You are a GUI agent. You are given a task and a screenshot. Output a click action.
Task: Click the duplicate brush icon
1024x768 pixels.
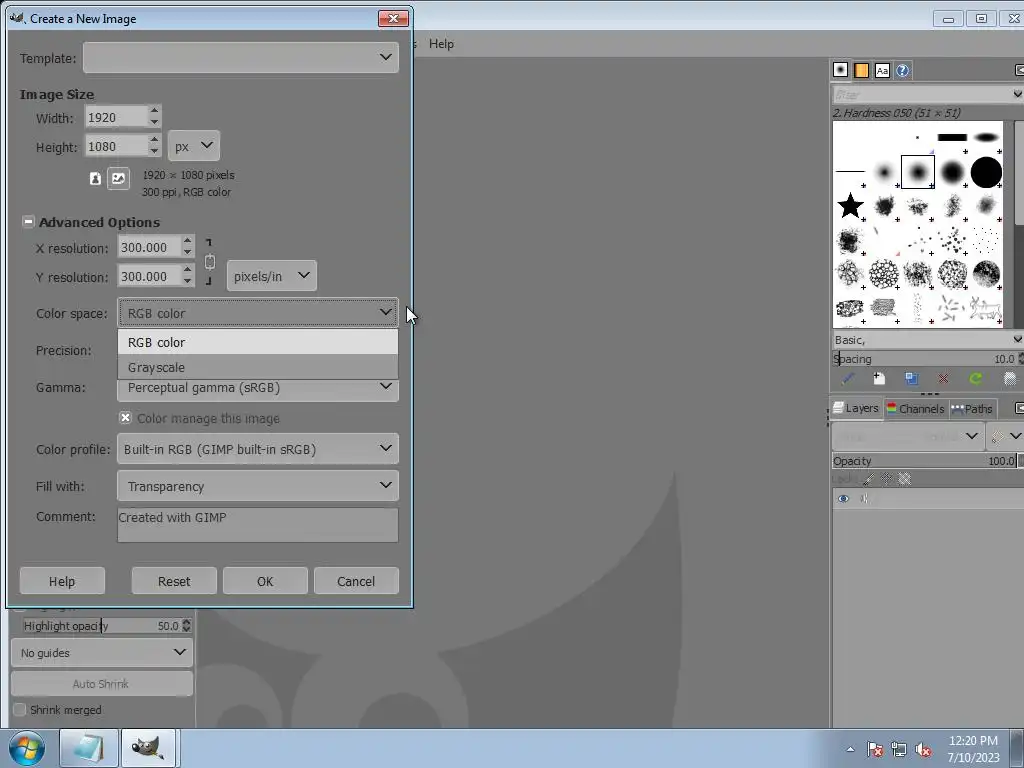[912, 378]
